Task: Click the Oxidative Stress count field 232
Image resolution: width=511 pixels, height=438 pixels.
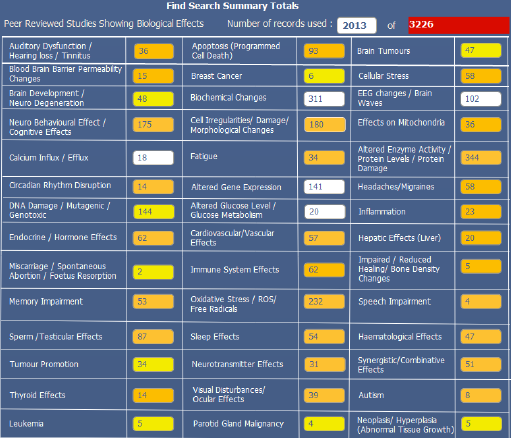Action: click(x=324, y=301)
